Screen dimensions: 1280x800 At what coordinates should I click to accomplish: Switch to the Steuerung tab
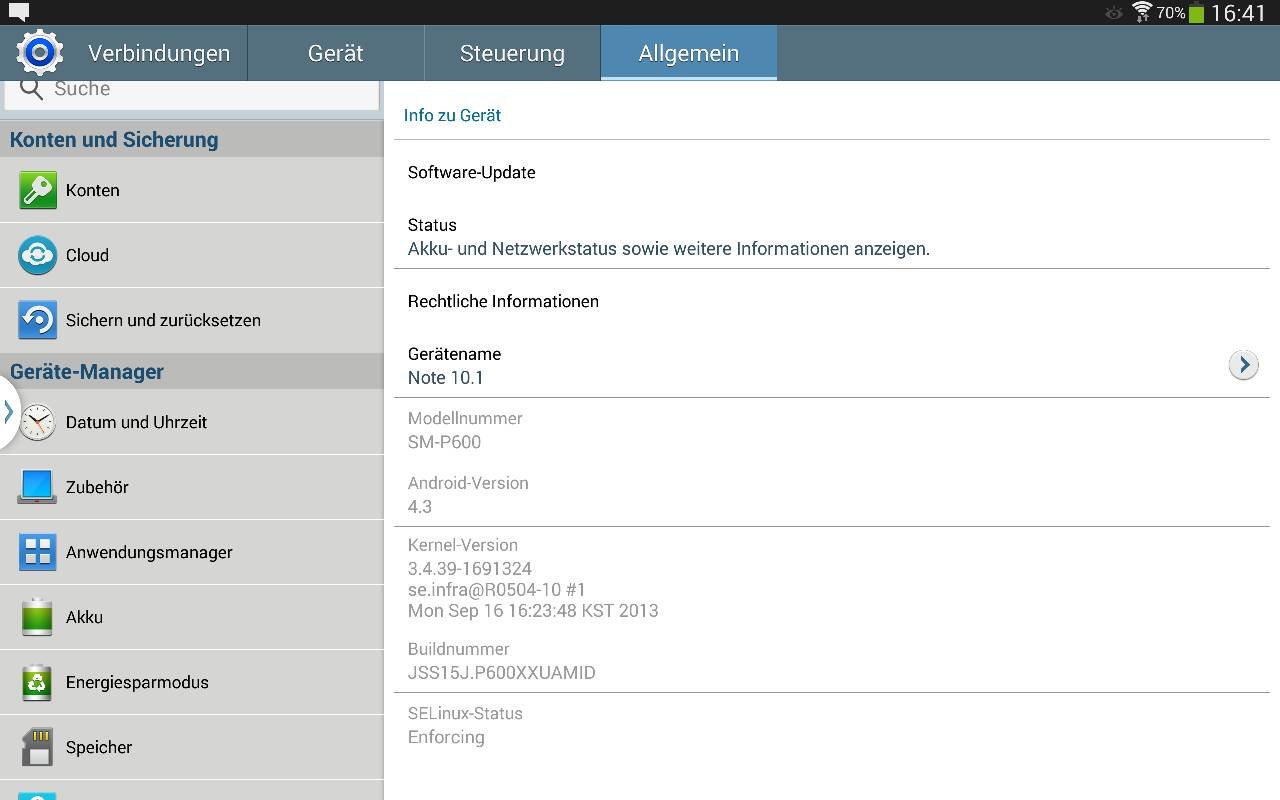pyautogui.click(x=512, y=53)
